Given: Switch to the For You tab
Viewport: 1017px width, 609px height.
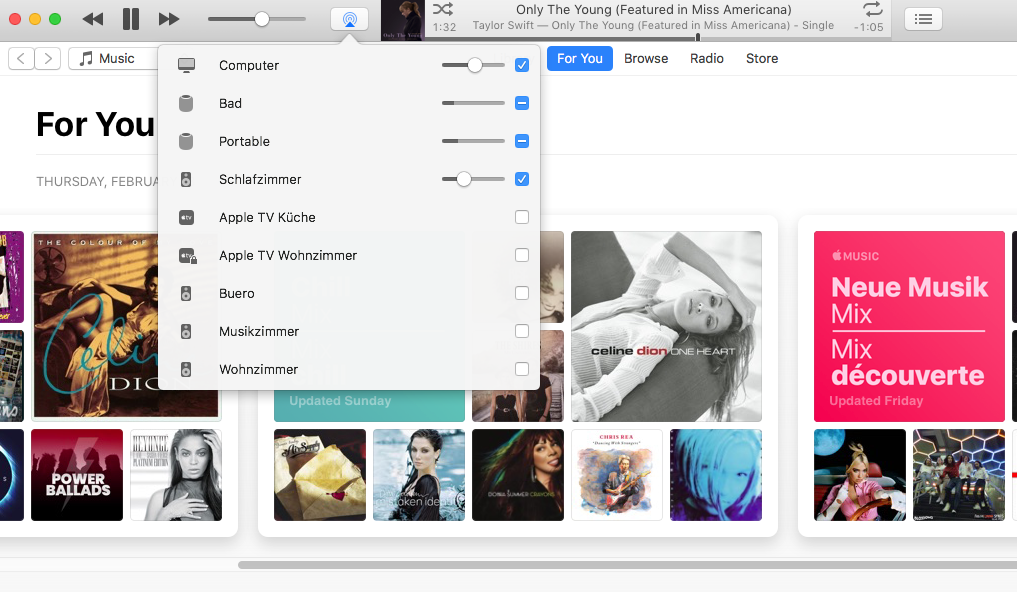Looking at the screenshot, I should coord(580,58).
